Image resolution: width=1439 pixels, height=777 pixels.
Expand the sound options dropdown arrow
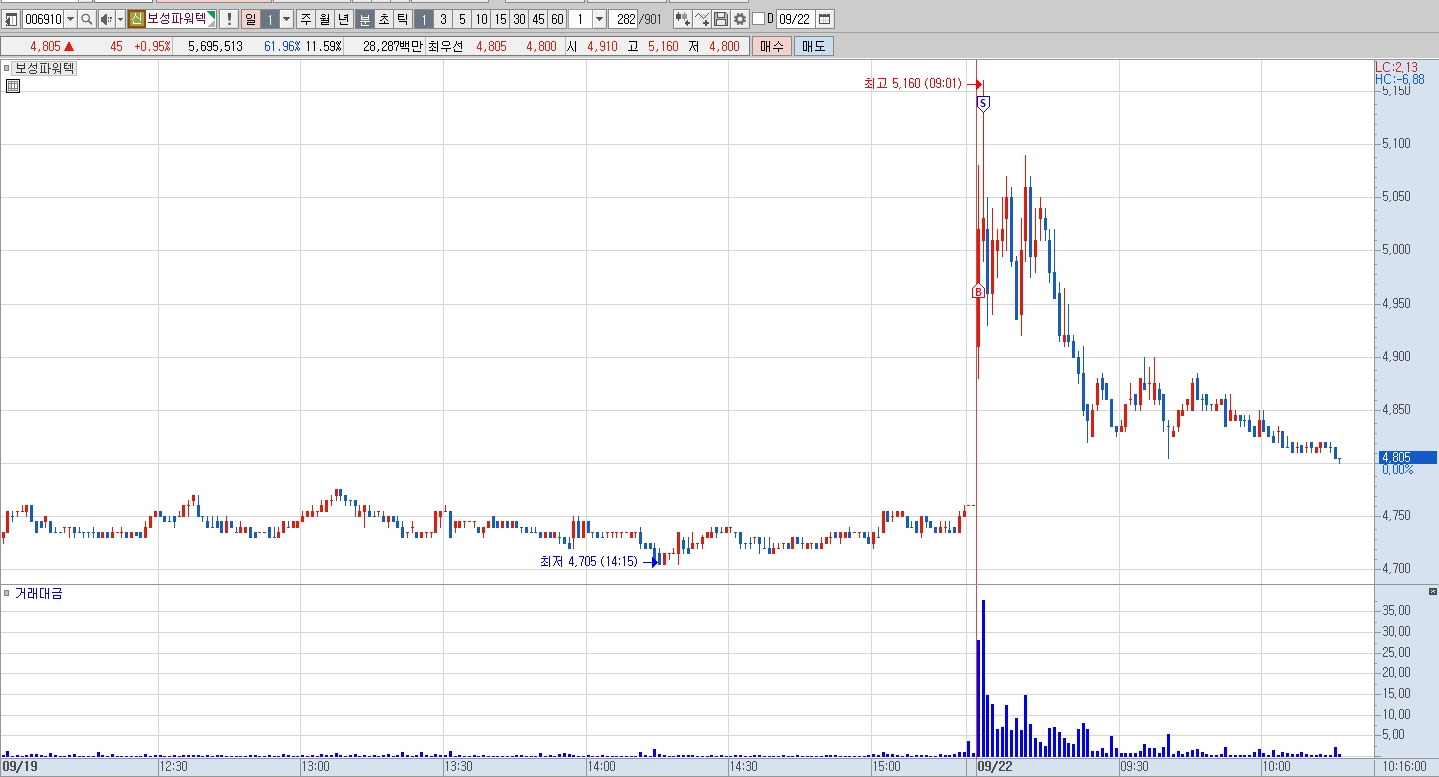[120, 19]
